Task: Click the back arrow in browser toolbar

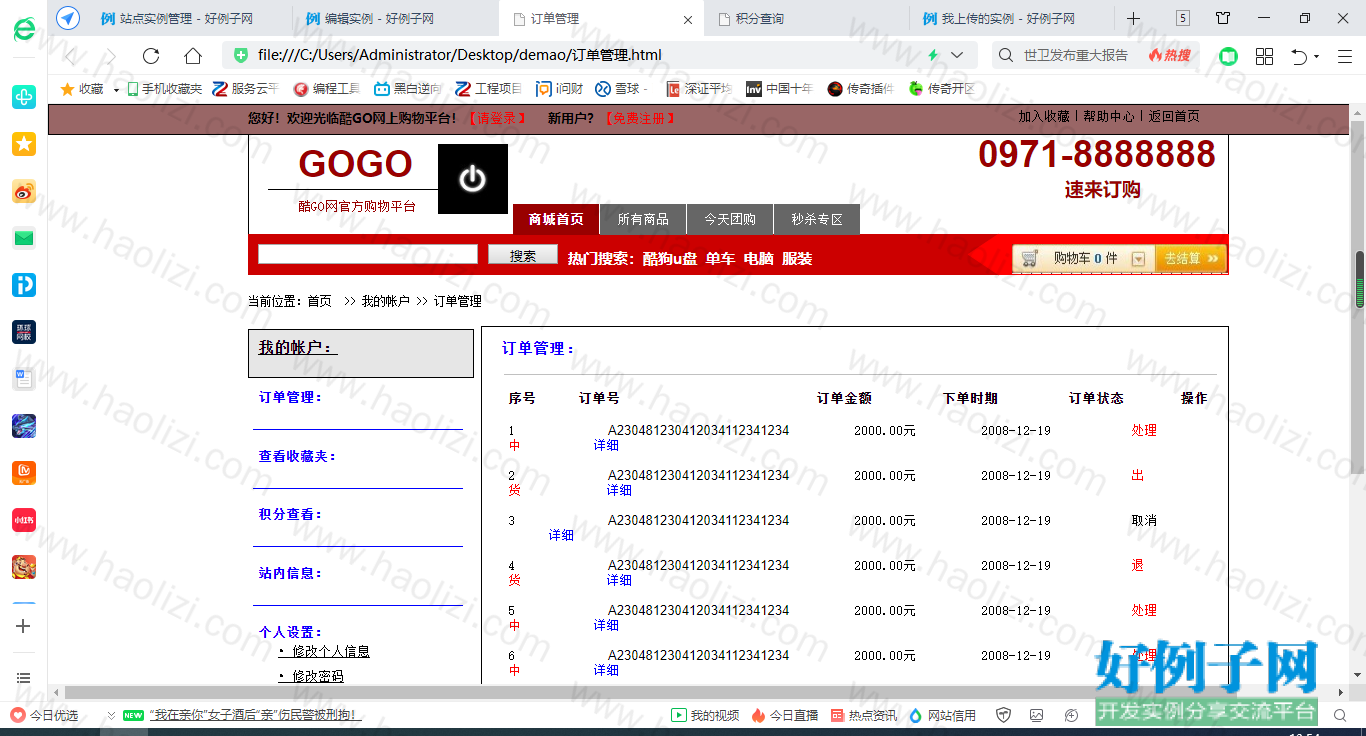Action: (x=71, y=56)
